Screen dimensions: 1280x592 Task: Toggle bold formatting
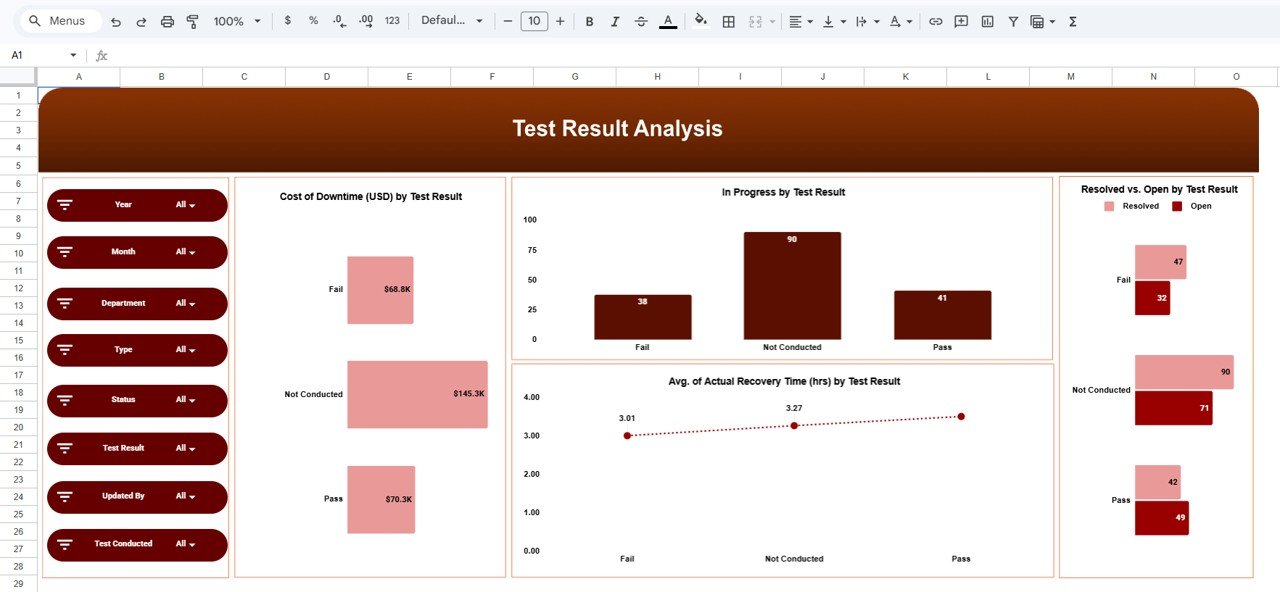pos(589,20)
